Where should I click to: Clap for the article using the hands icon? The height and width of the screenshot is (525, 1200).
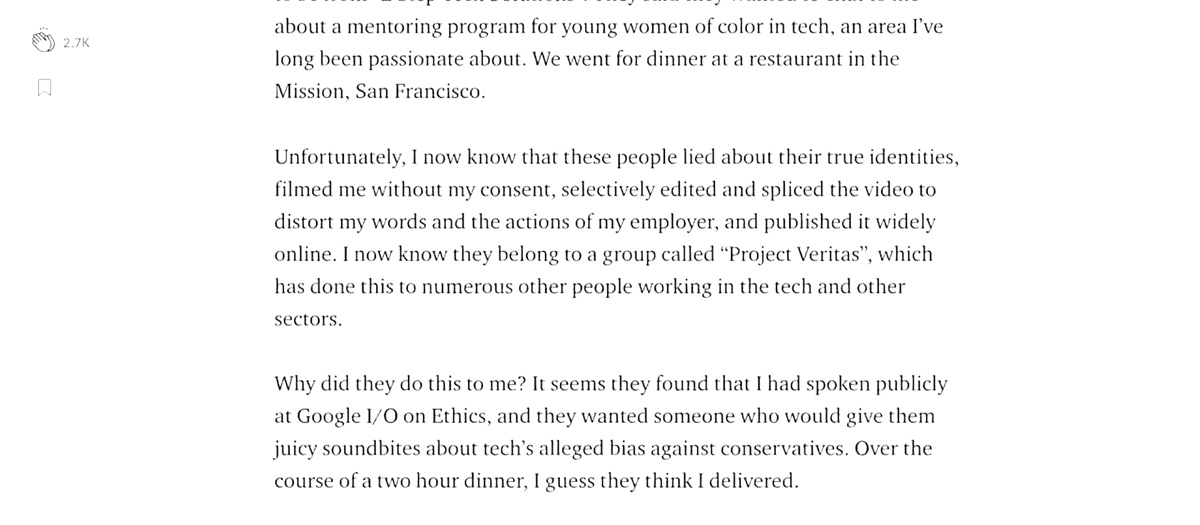point(42,41)
